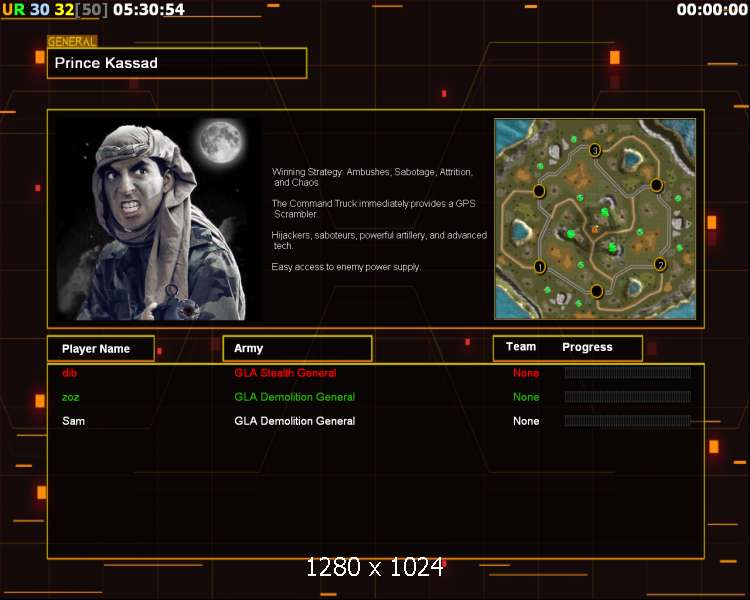
Task: Click dib's GLA Stealth General army
Action: click(x=286, y=373)
